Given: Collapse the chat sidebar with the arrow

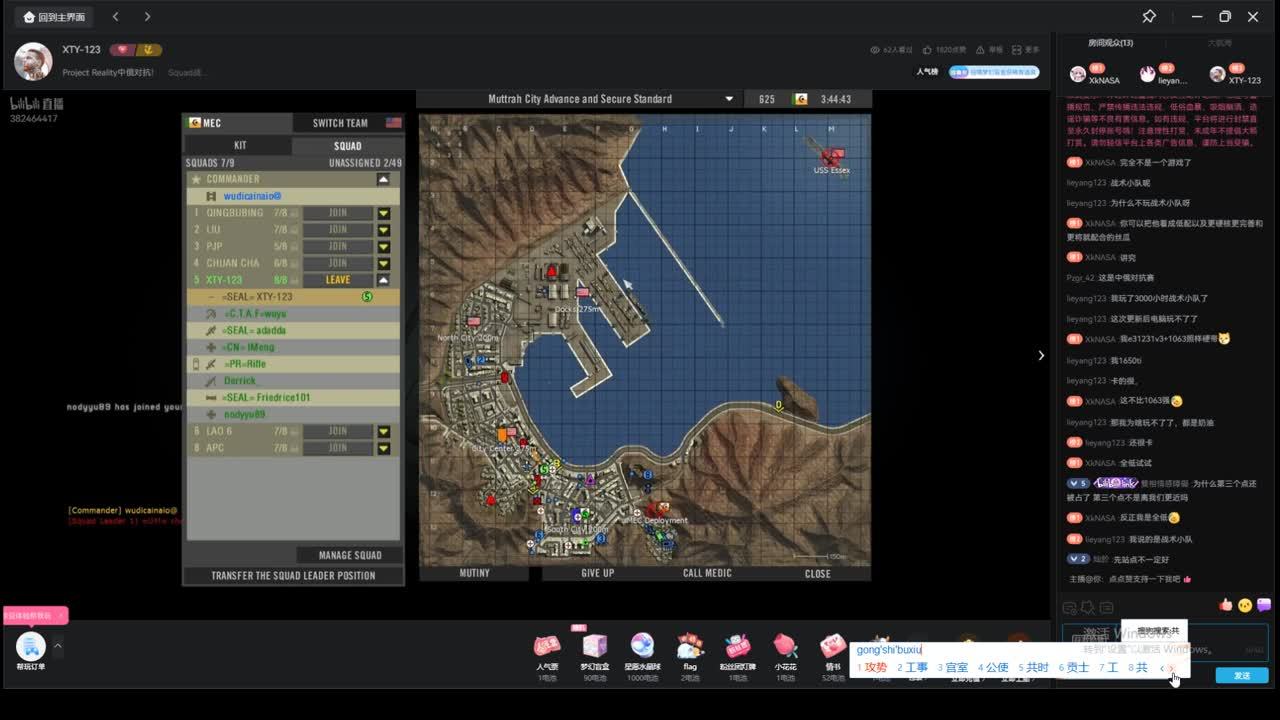Looking at the screenshot, I should 1041,355.
